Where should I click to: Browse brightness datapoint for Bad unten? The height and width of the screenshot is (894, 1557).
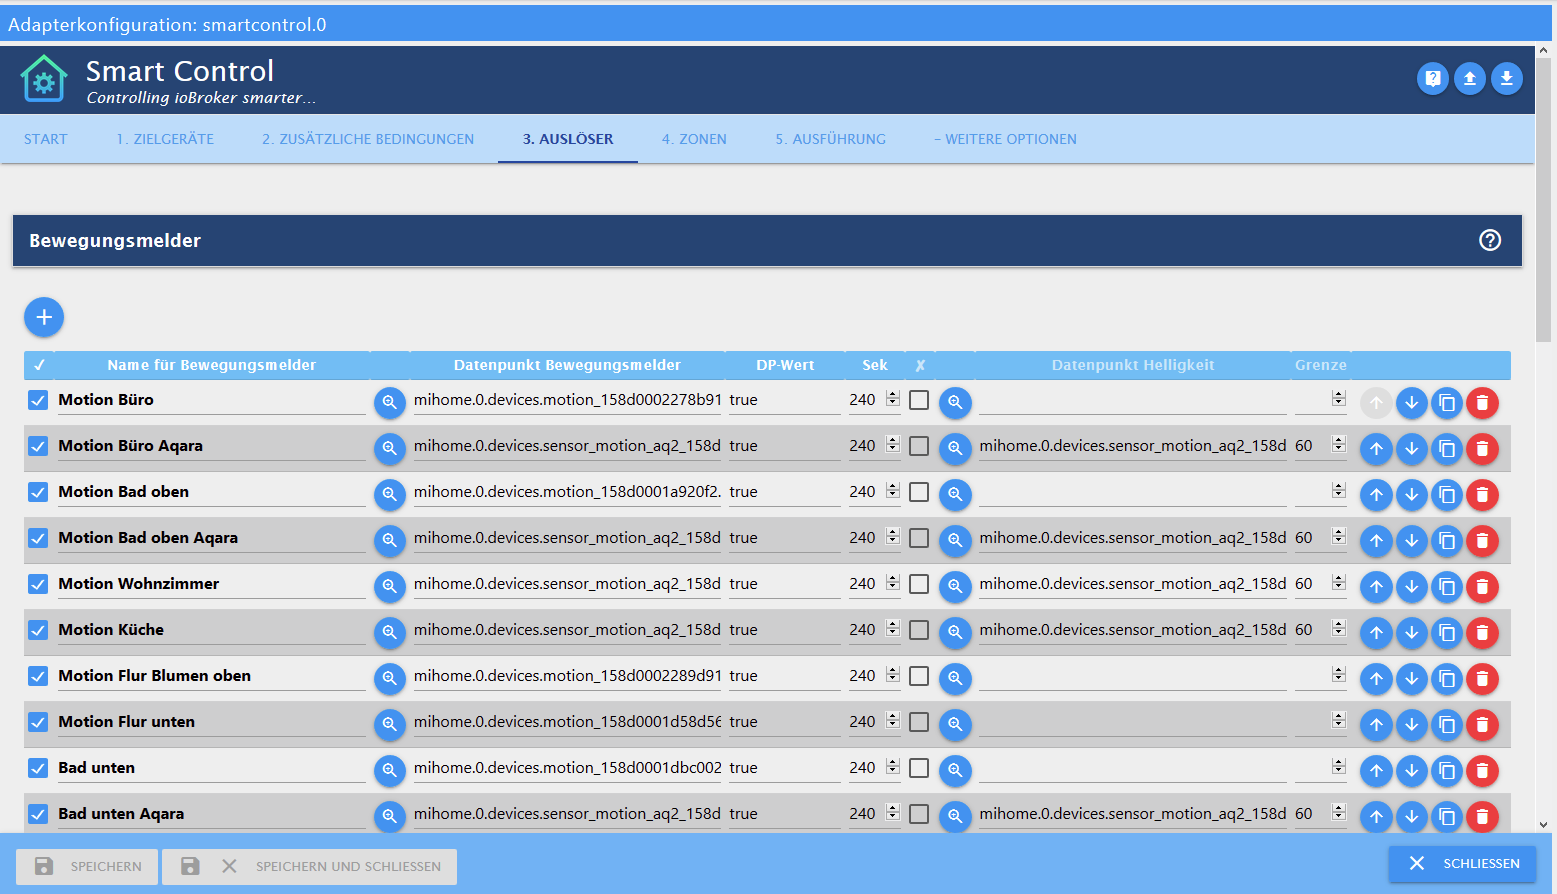click(955, 770)
